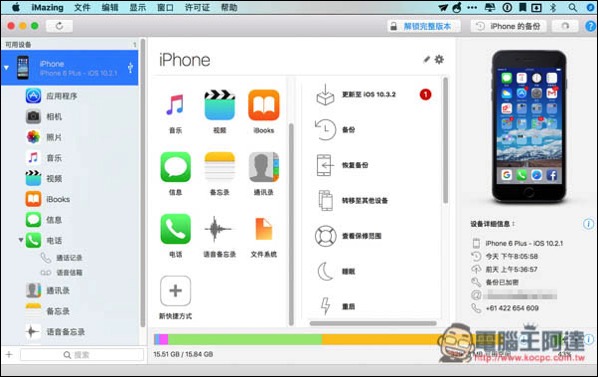Image resolution: width=598 pixels, height=377 pixels.
Task: Open the blue help question mark button
Action: [x=590, y=26]
